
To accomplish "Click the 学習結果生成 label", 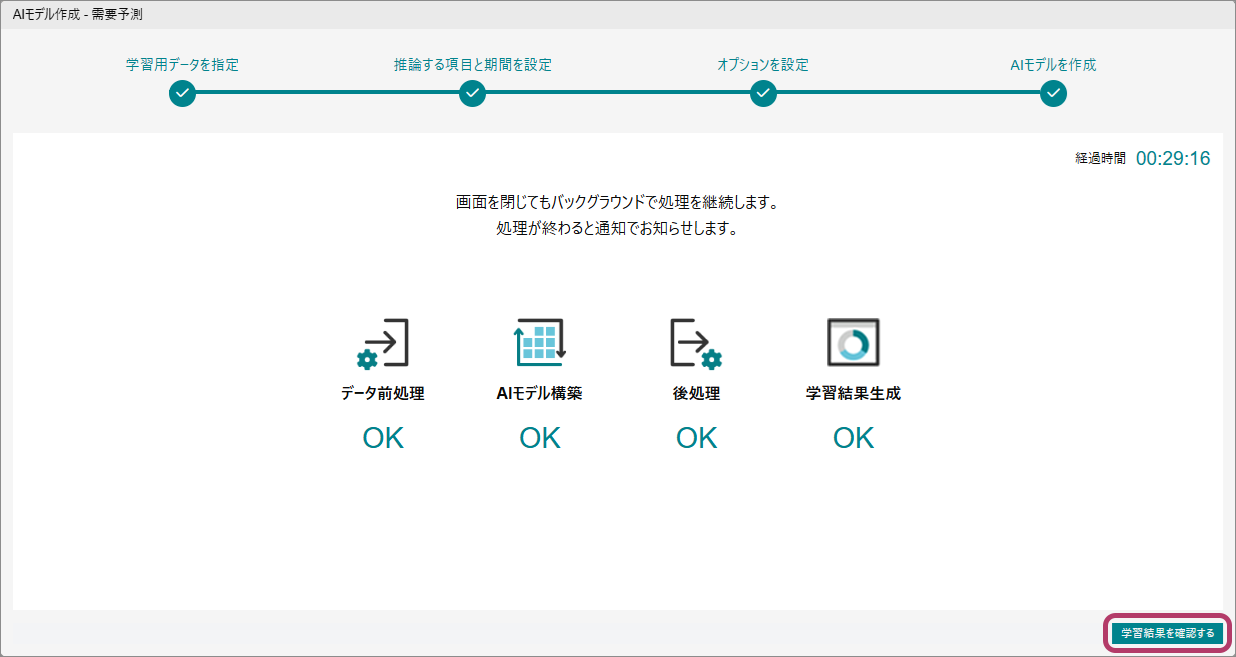I will click(853, 394).
